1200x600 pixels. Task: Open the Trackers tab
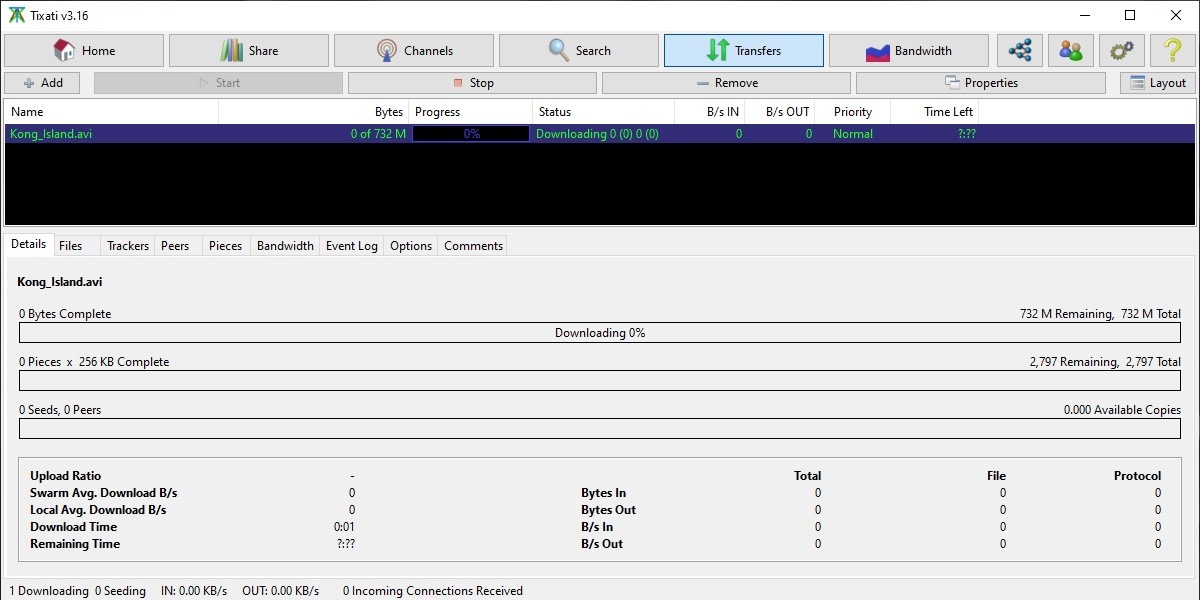[x=127, y=245]
